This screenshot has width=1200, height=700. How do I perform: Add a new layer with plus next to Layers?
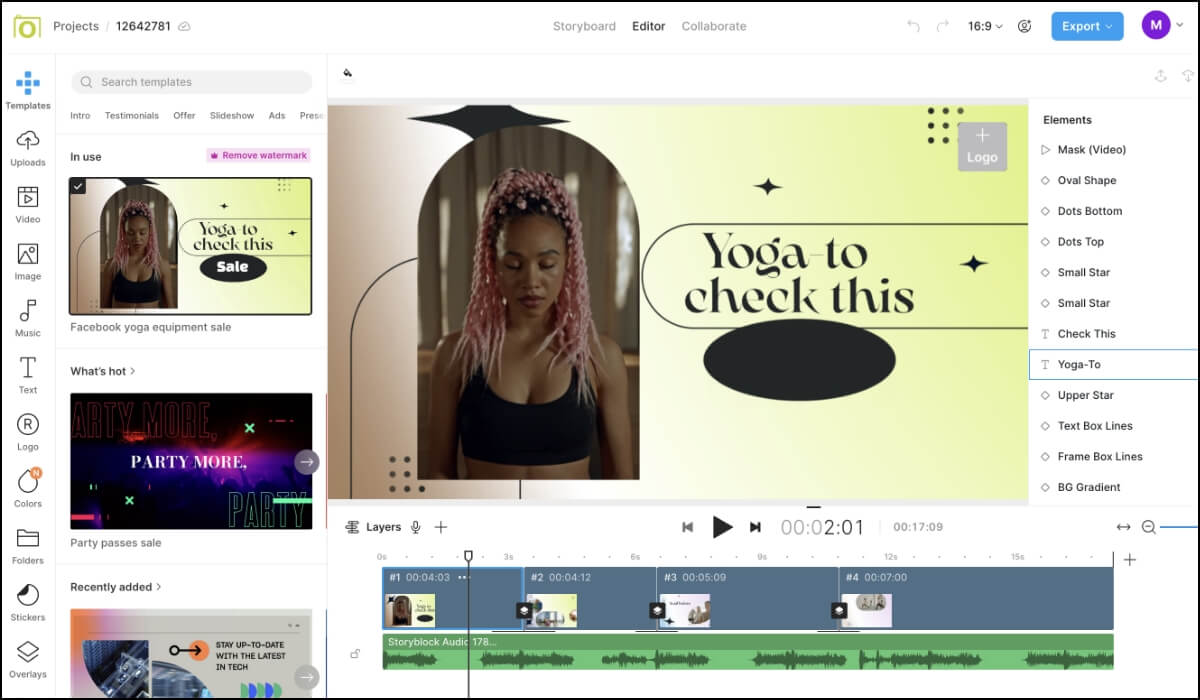click(441, 527)
